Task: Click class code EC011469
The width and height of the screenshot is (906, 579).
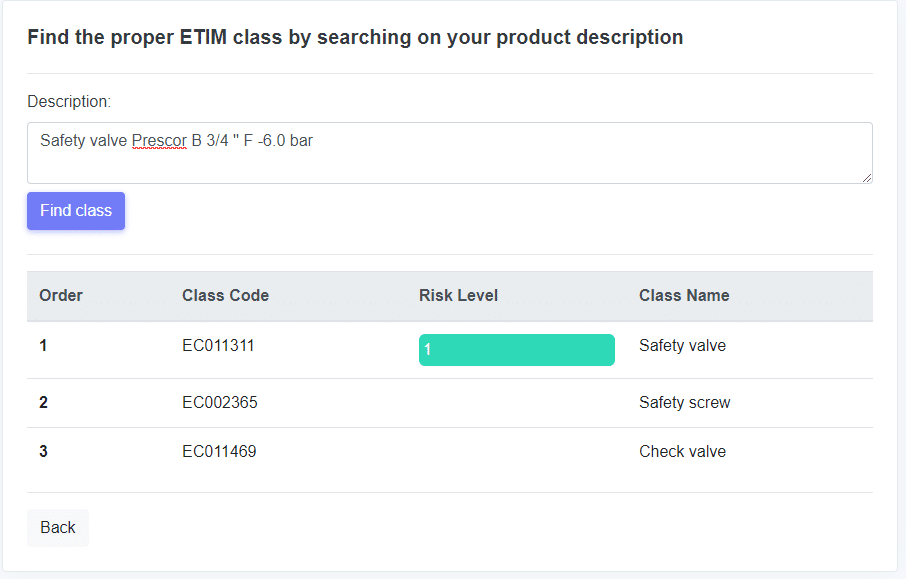Action: click(x=219, y=451)
